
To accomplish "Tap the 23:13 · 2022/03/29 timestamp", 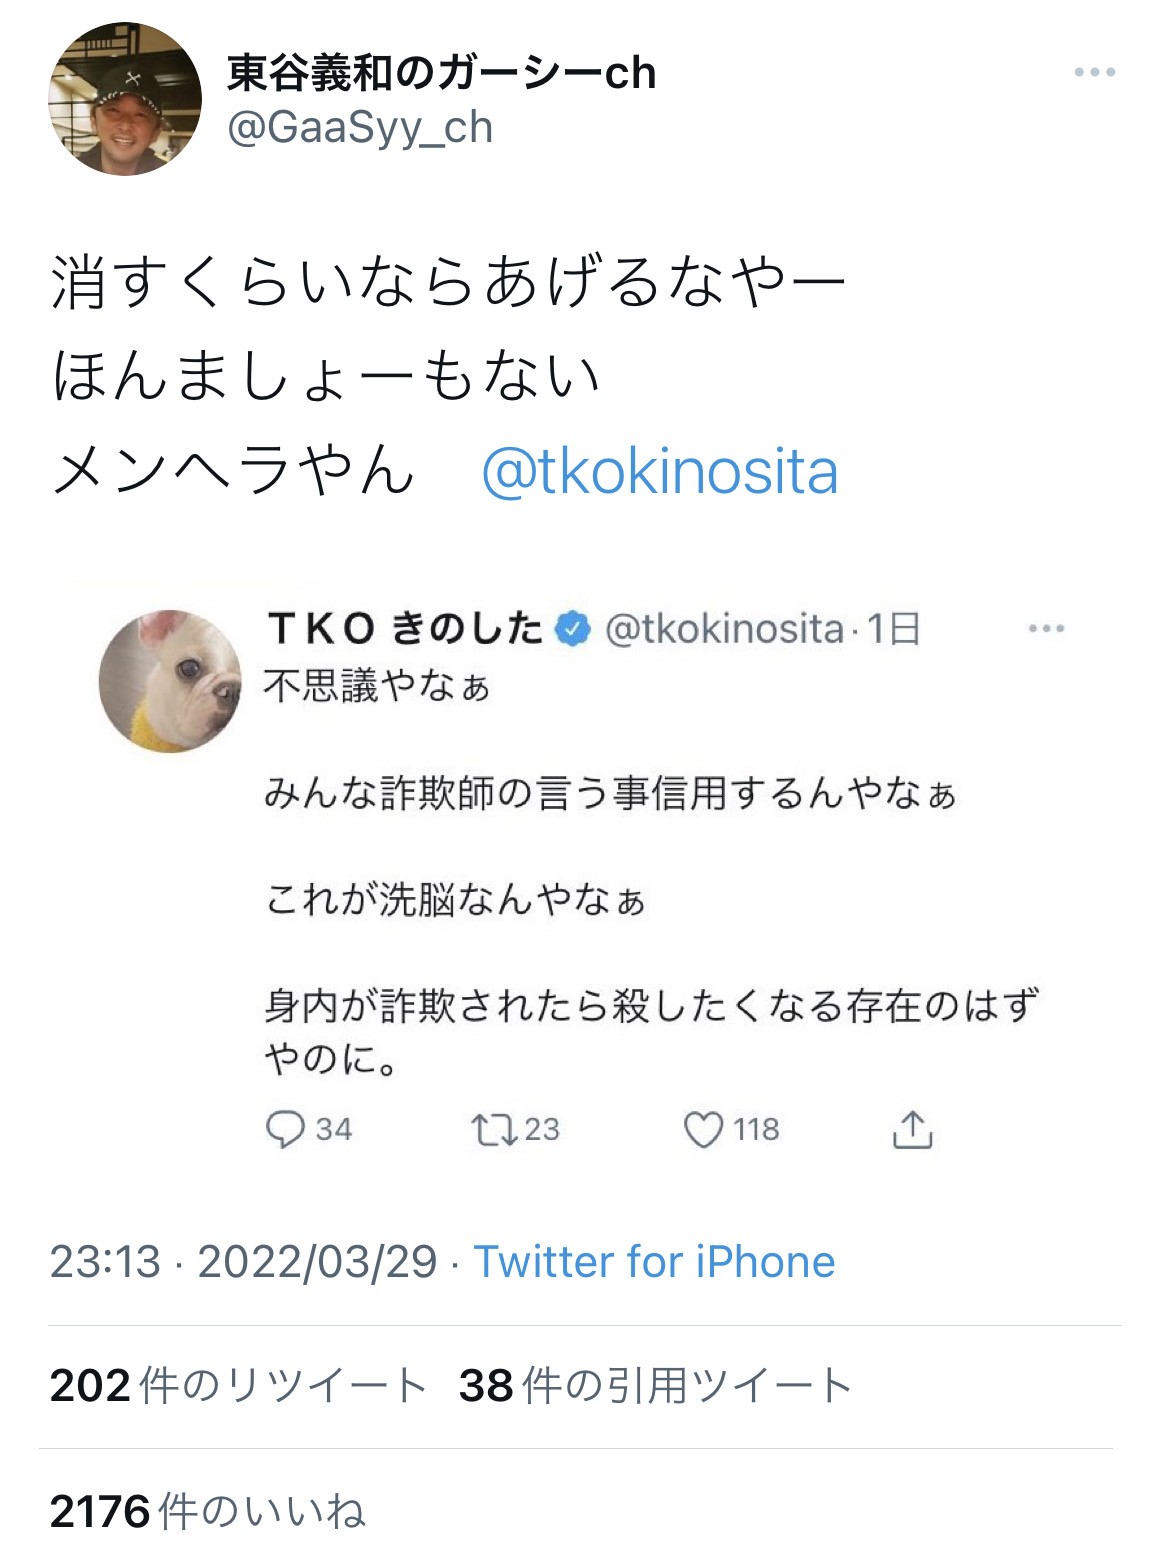I will click(x=243, y=1262).
